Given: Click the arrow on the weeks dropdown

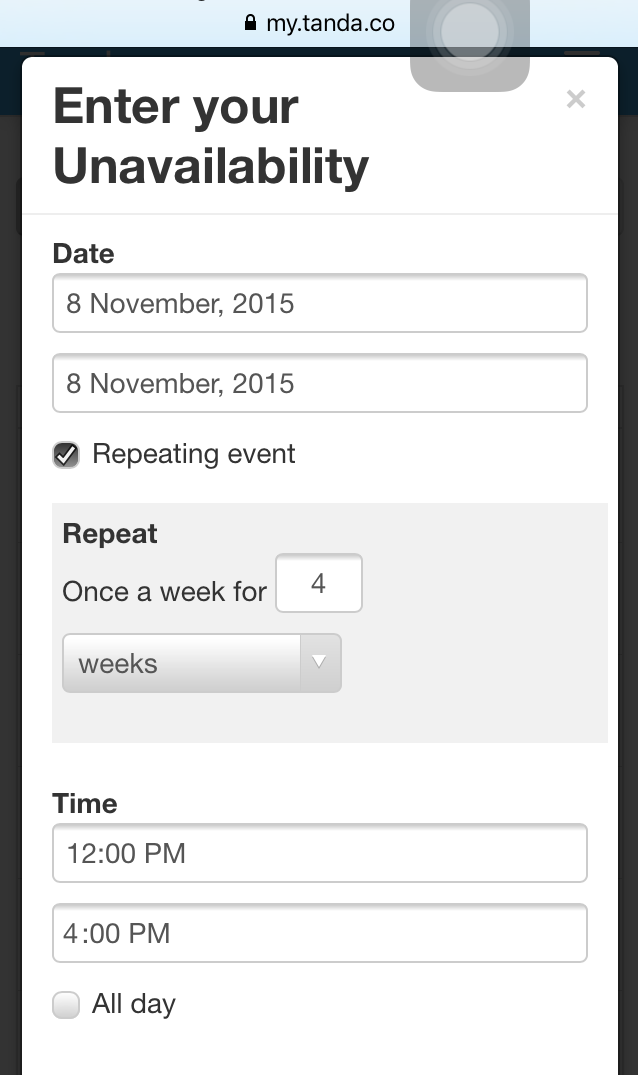Looking at the screenshot, I should (x=319, y=662).
